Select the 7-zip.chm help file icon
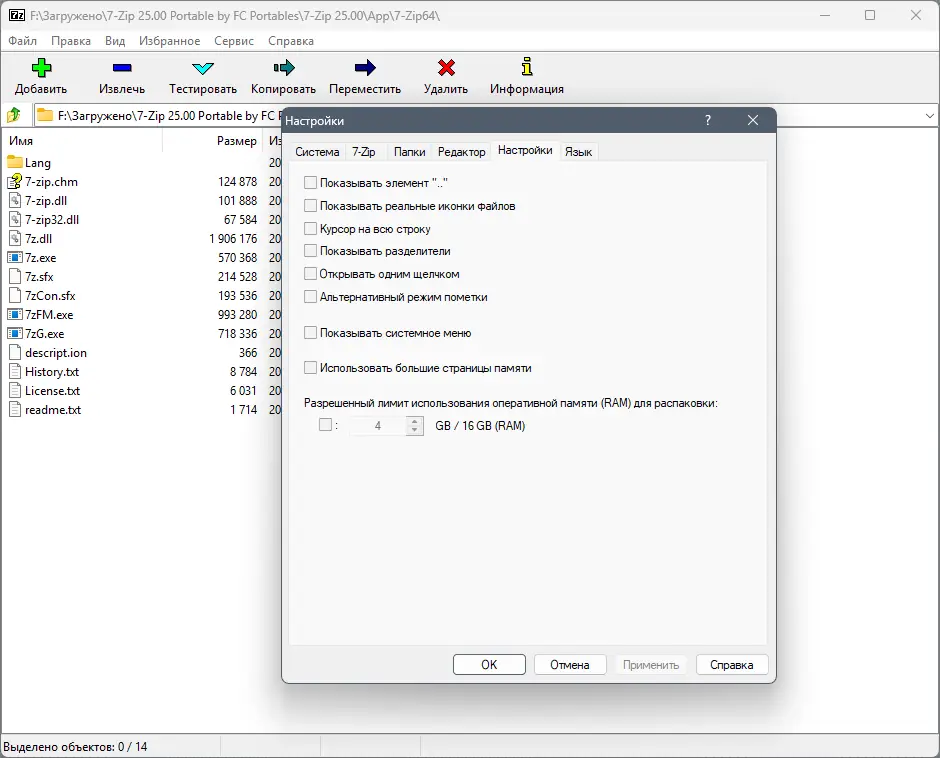 coord(15,181)
